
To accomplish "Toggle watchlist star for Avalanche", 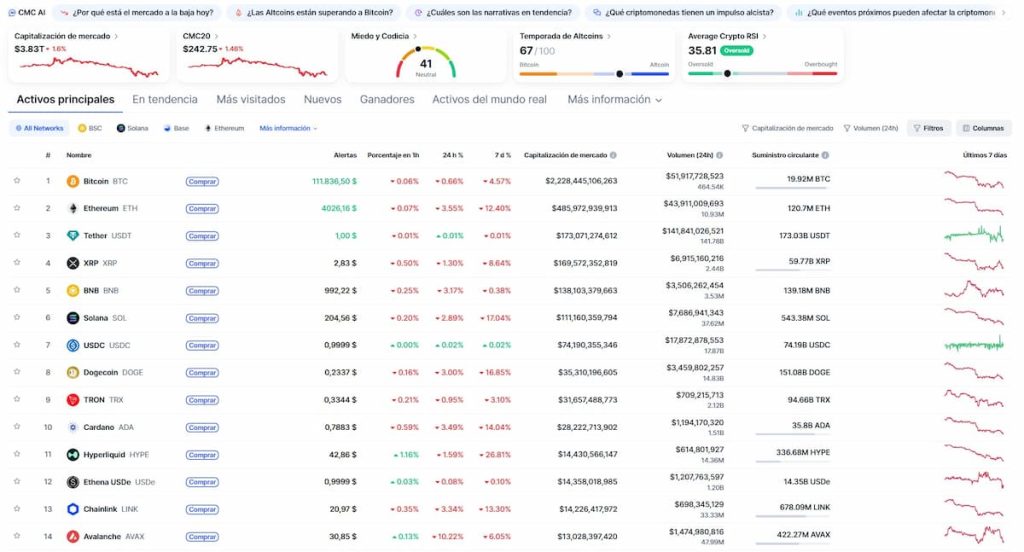I will [x=17, y=536].
